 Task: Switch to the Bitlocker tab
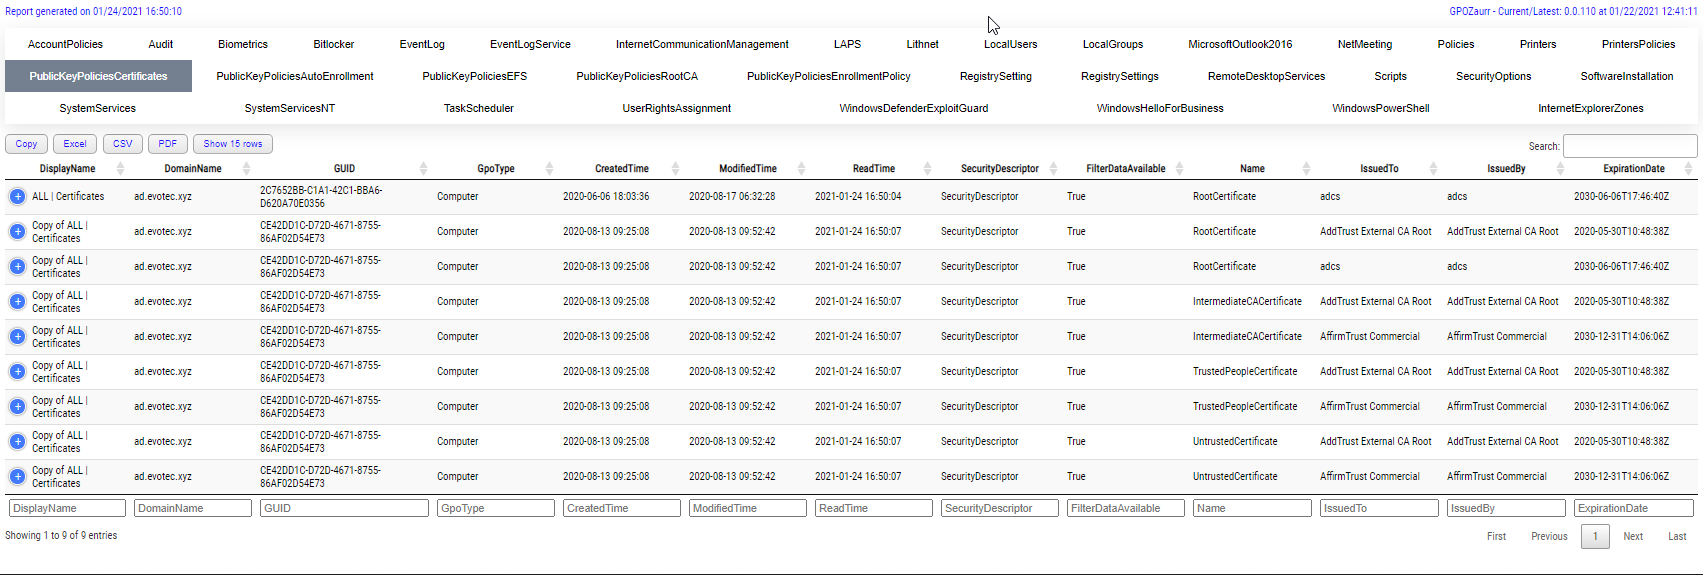pyautogui.click(x=333, y=44)
